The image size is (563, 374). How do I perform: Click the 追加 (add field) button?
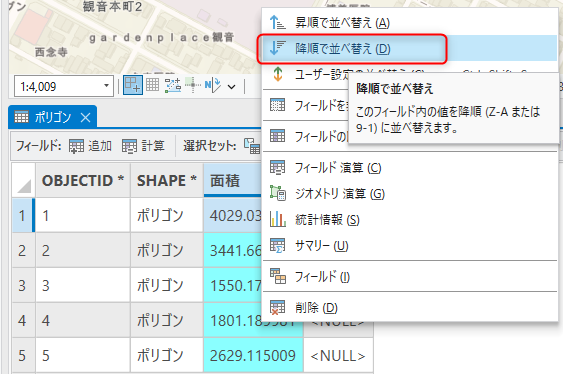90,146
